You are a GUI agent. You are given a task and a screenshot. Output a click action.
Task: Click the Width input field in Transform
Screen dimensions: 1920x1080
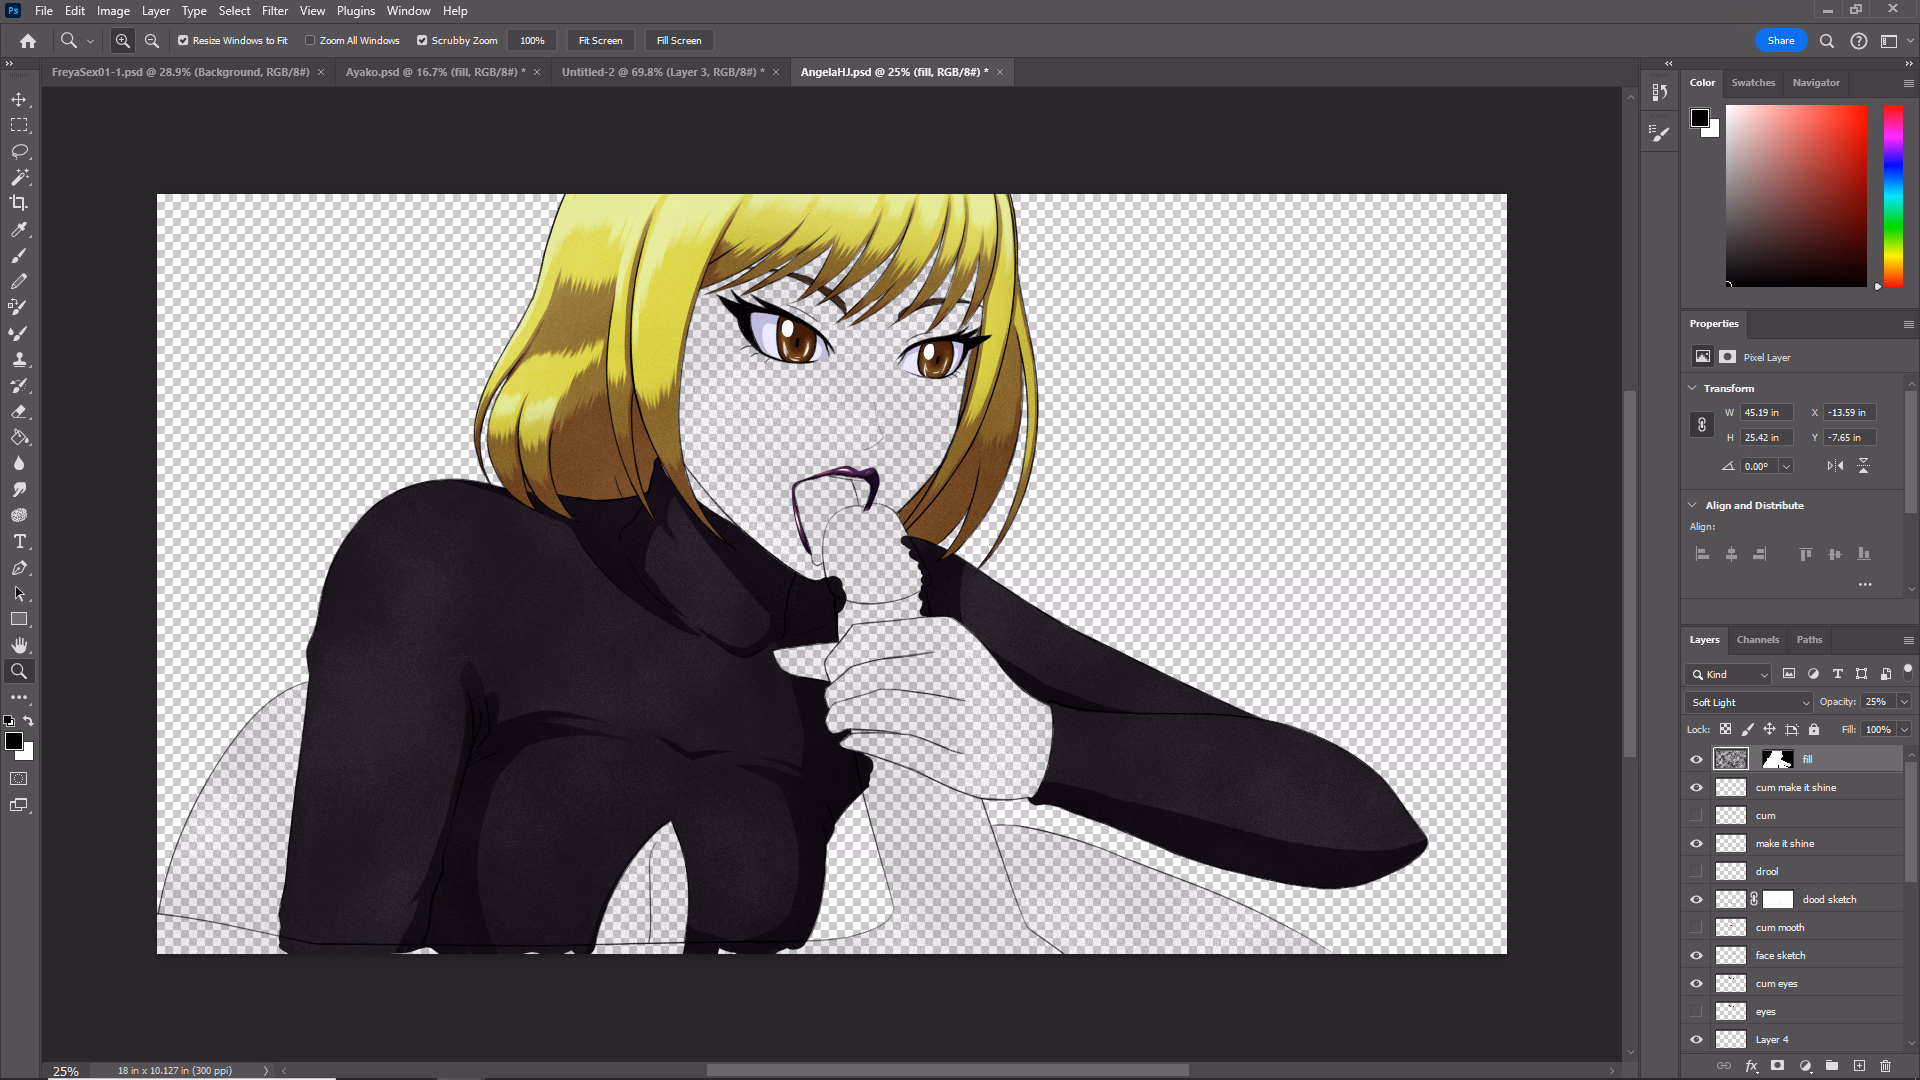1766,413
